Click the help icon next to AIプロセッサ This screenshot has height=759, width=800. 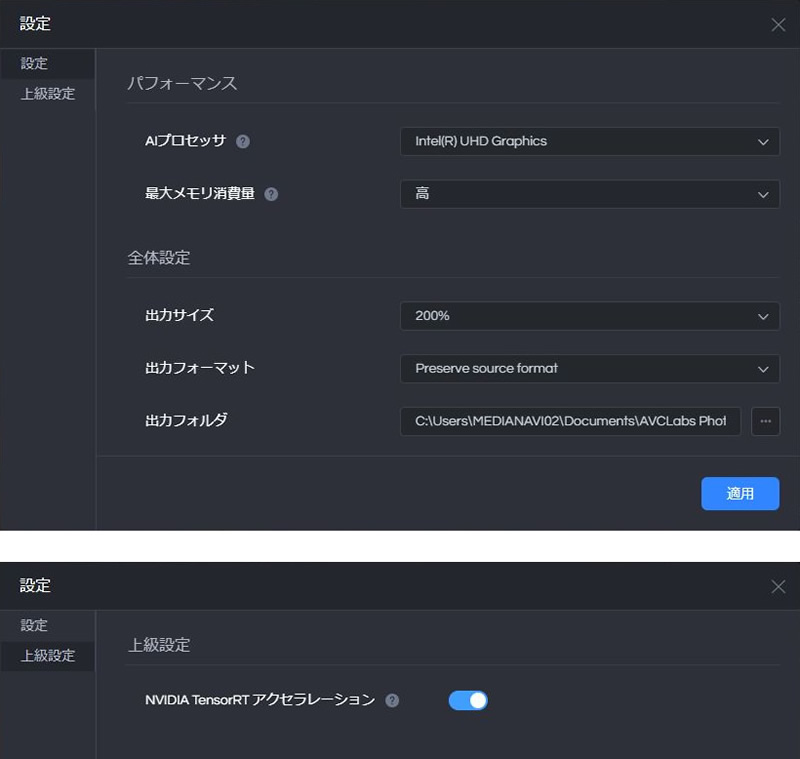(243, 142)
